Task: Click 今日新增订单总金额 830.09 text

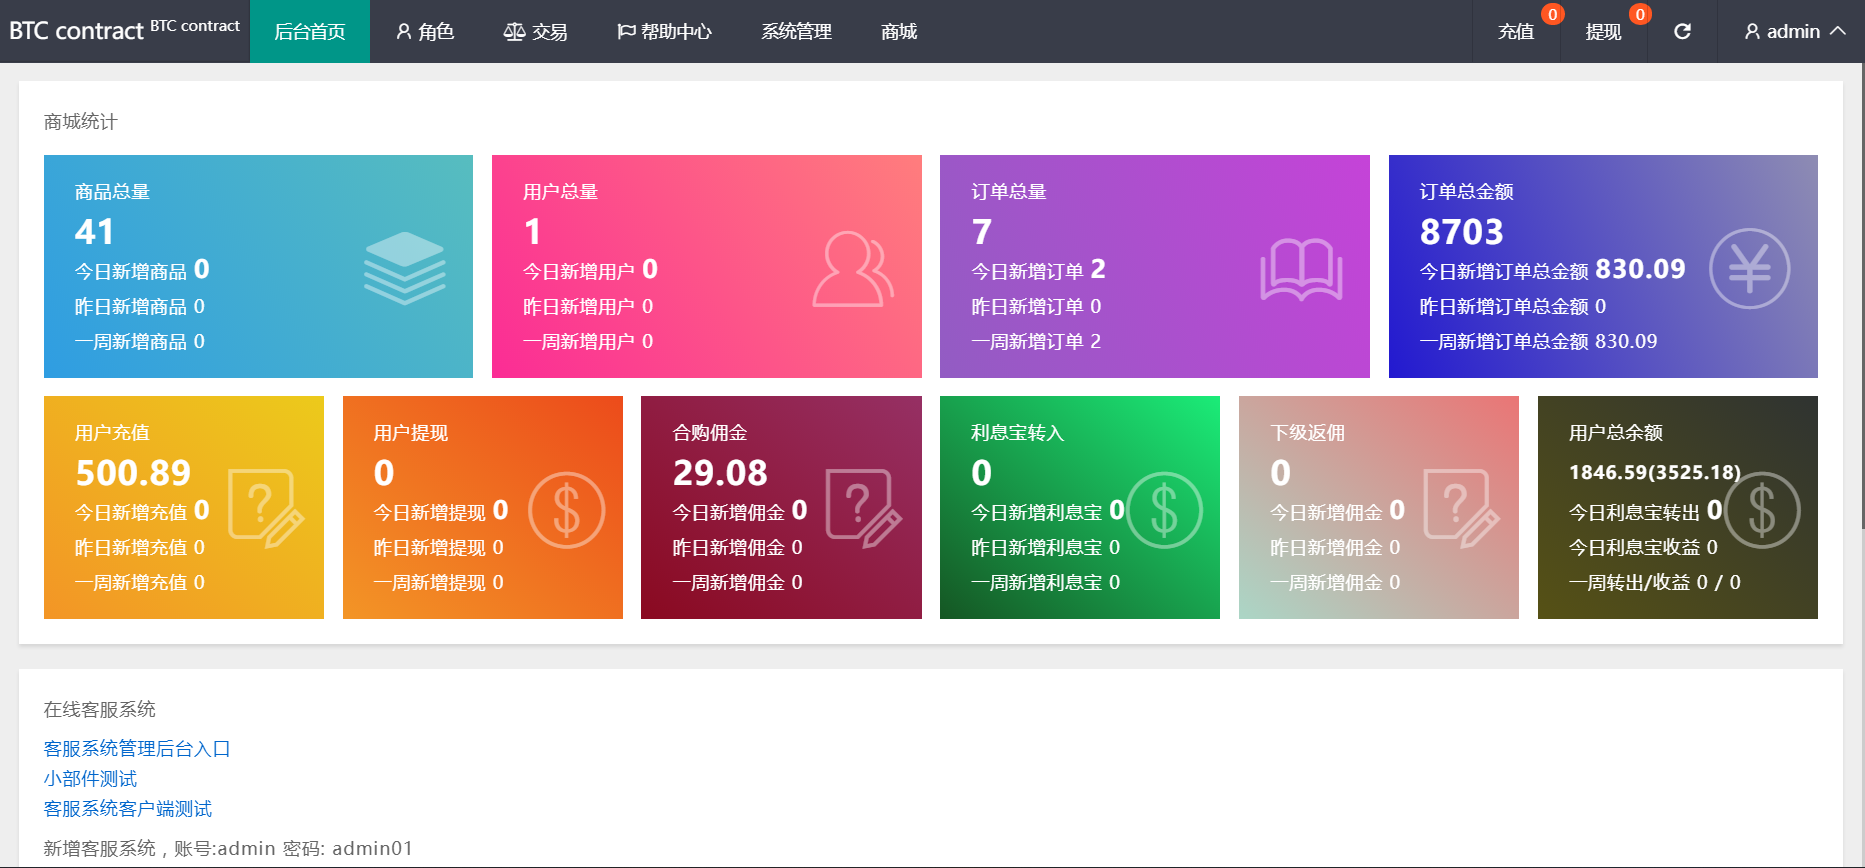Action: pyautogui.click(x=1552, y=270)
